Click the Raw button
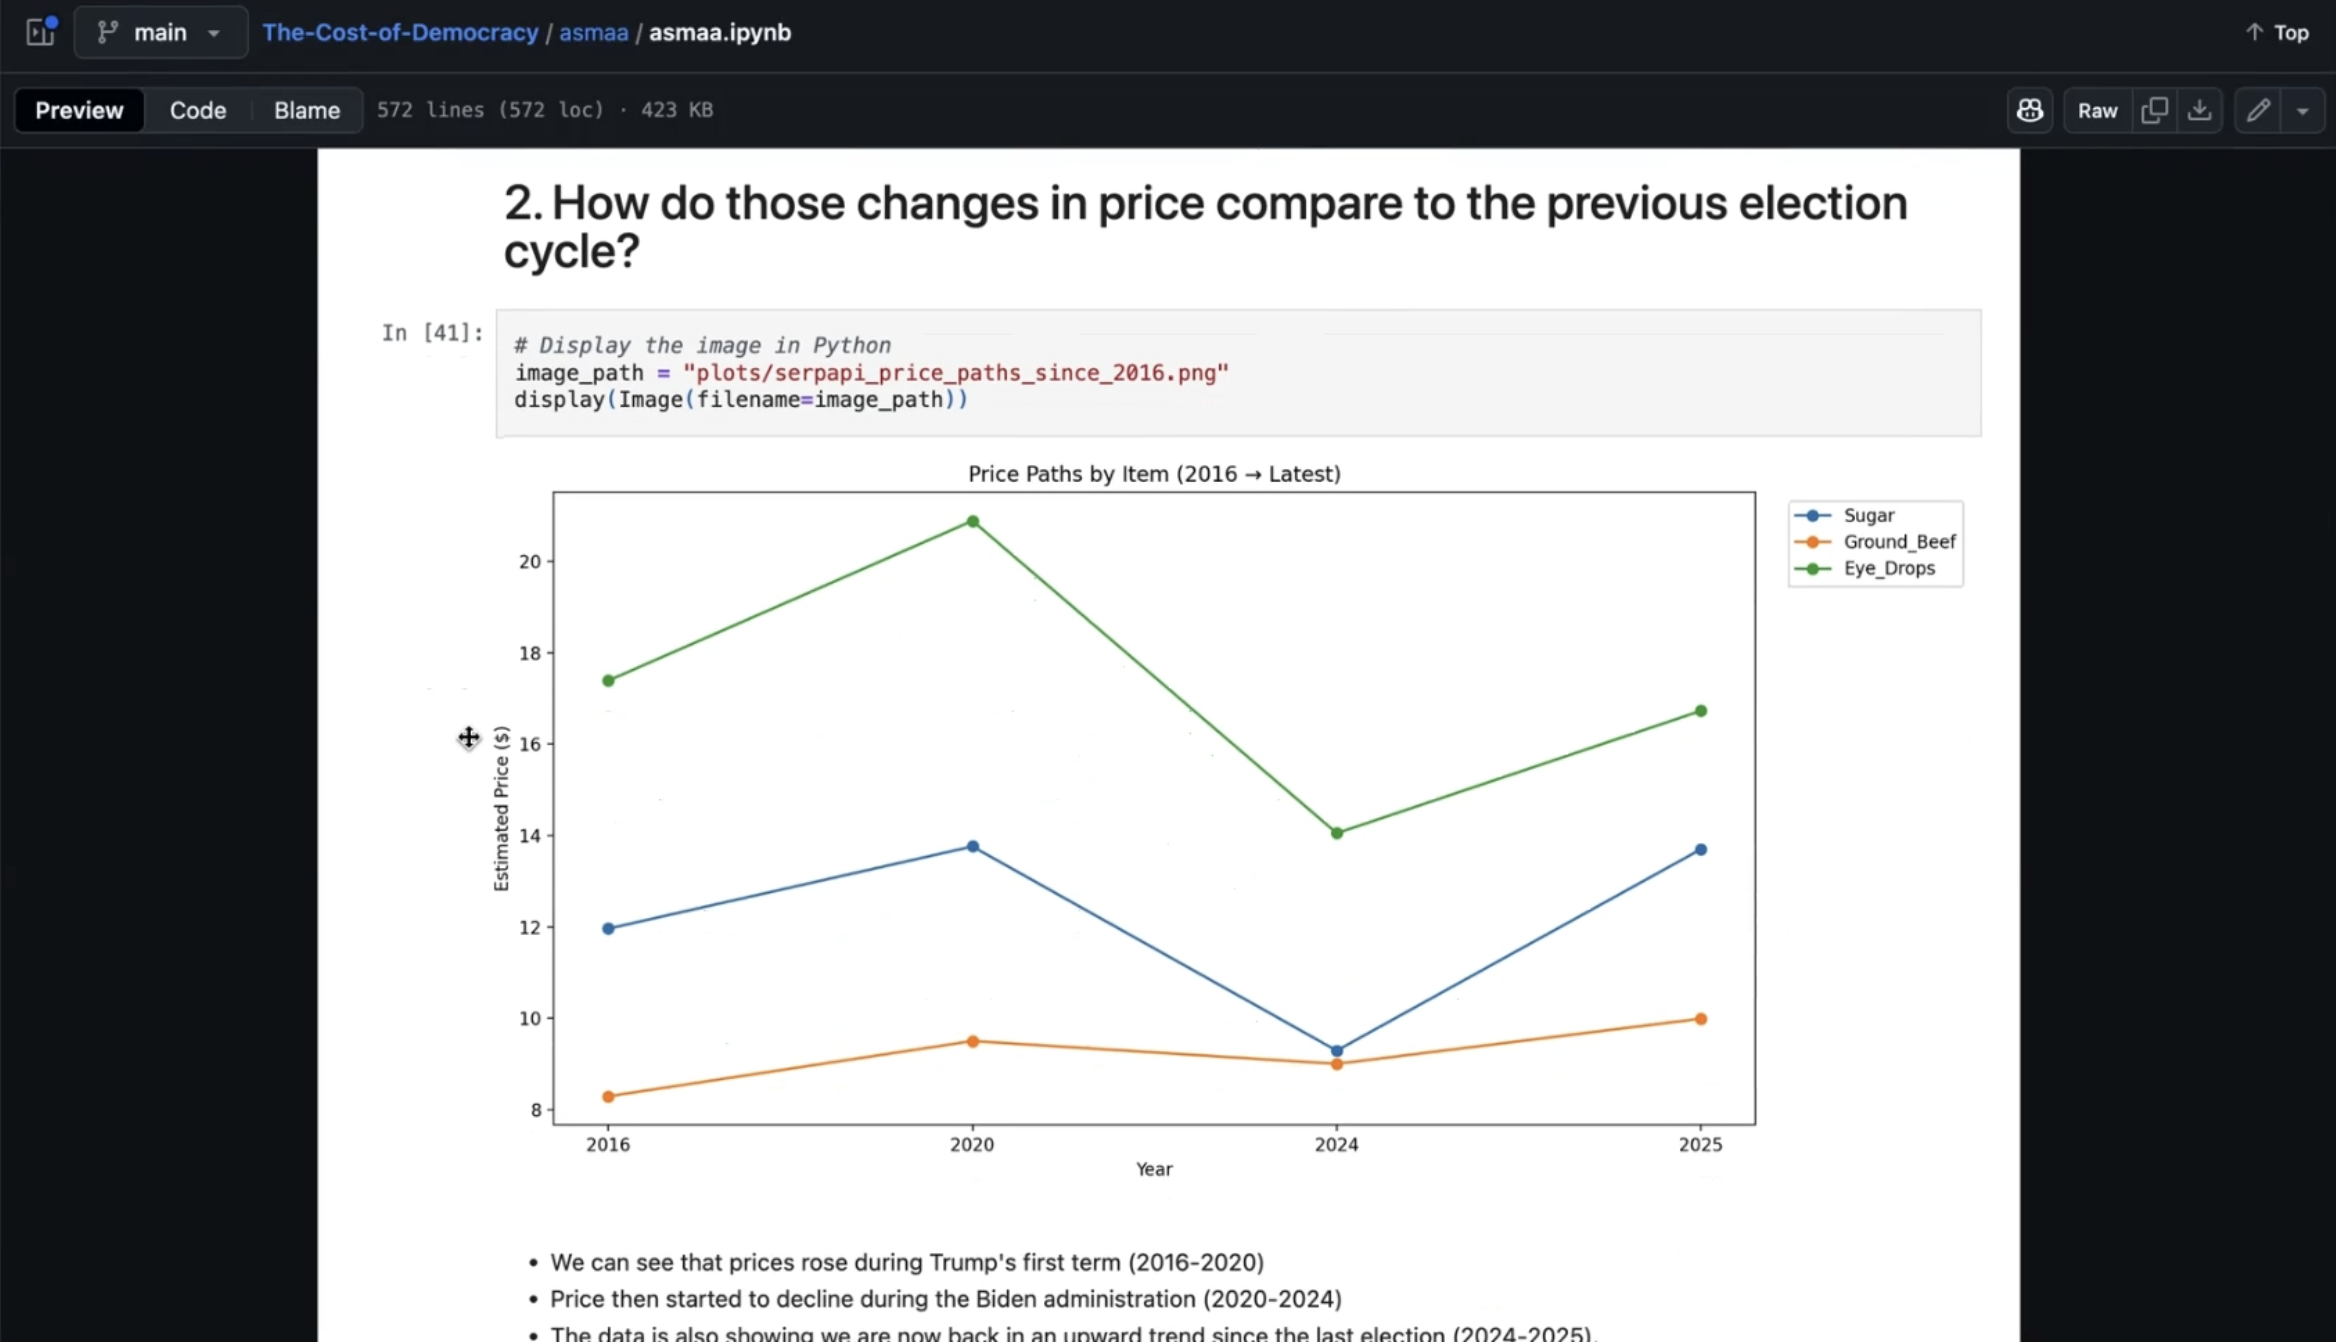Screen dimensions: 2336x1342 (2097, 110)
